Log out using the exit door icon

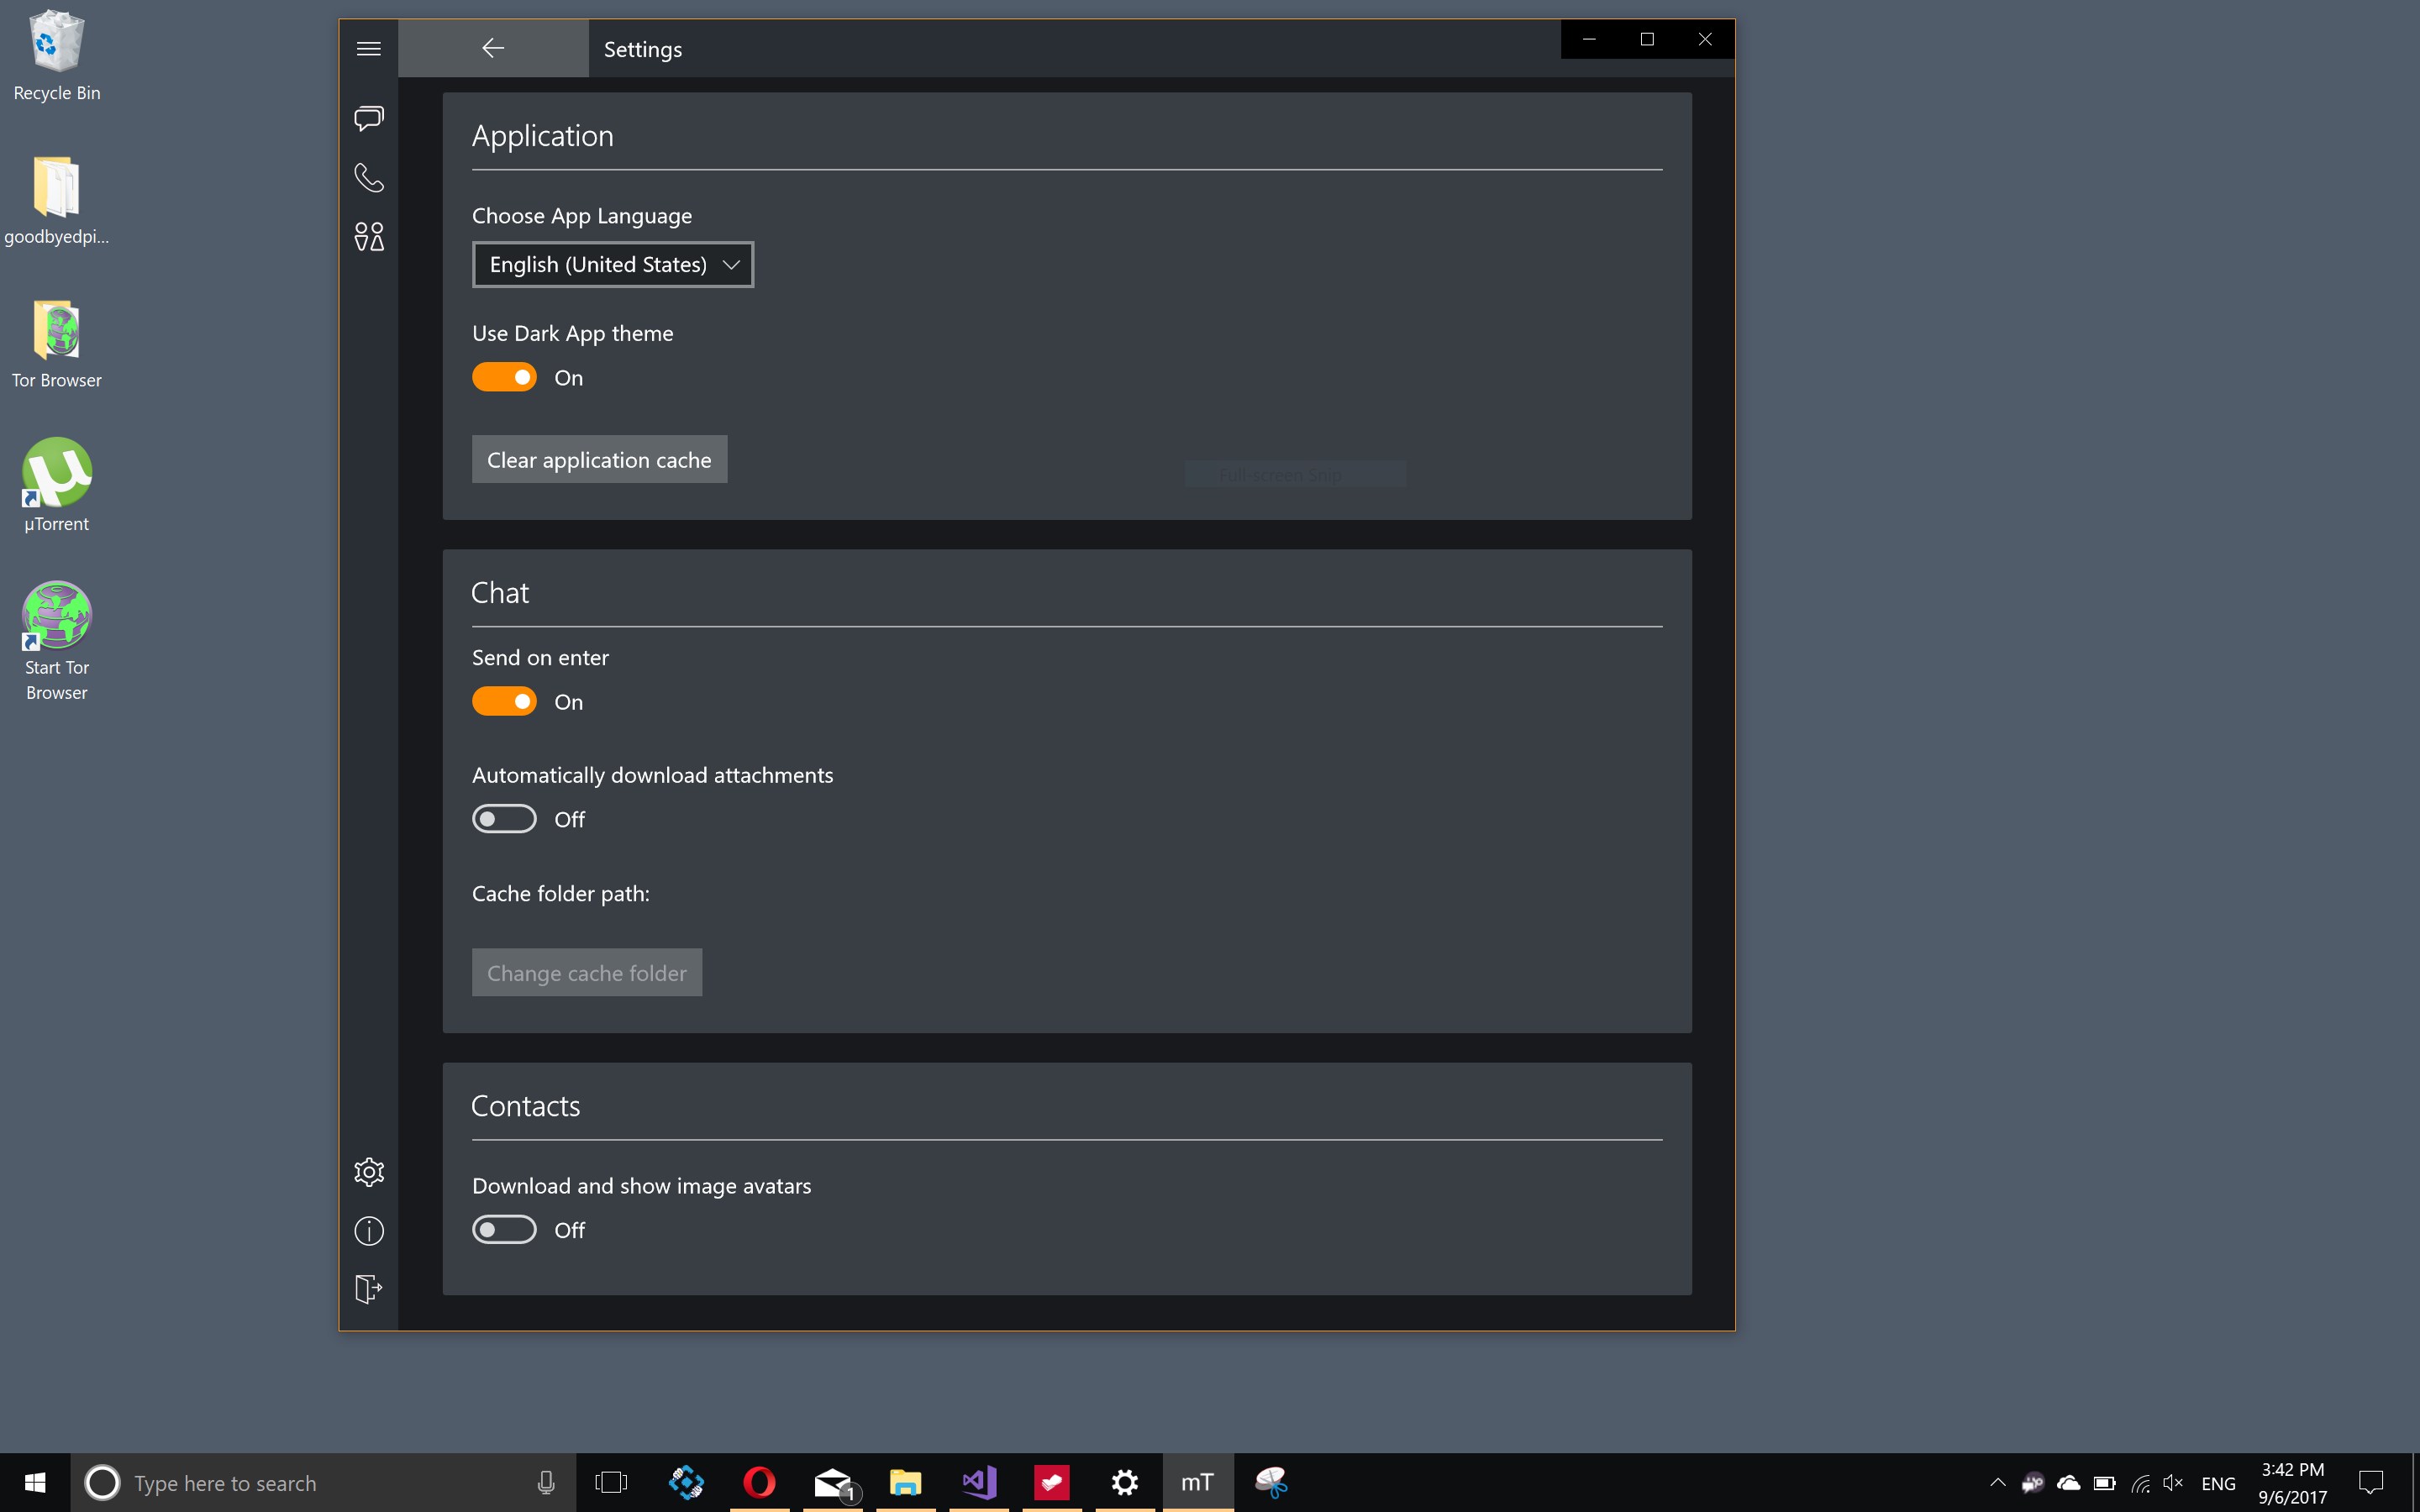click(x=369, y=1289)
